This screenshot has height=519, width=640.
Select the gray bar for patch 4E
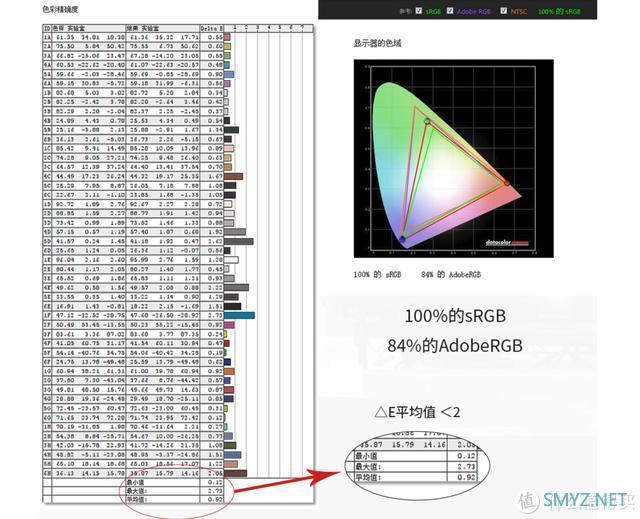(236, 288)
